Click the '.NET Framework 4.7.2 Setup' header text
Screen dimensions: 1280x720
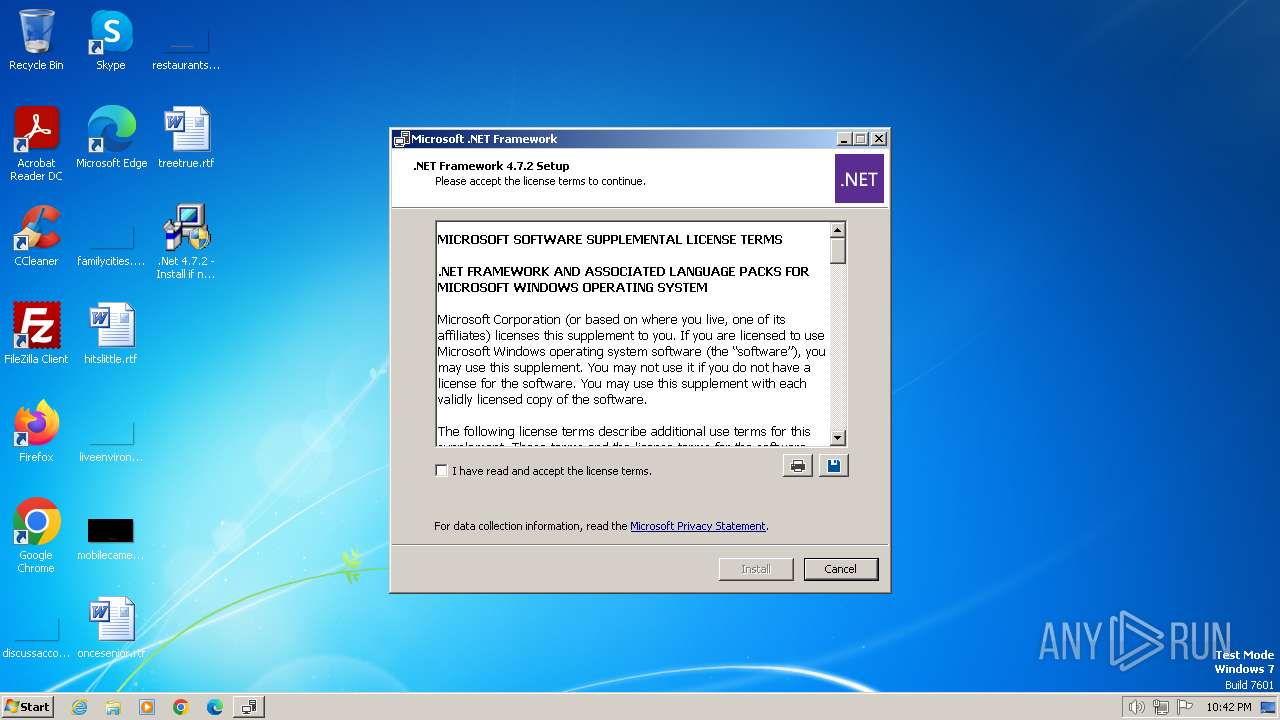(491, 166)
